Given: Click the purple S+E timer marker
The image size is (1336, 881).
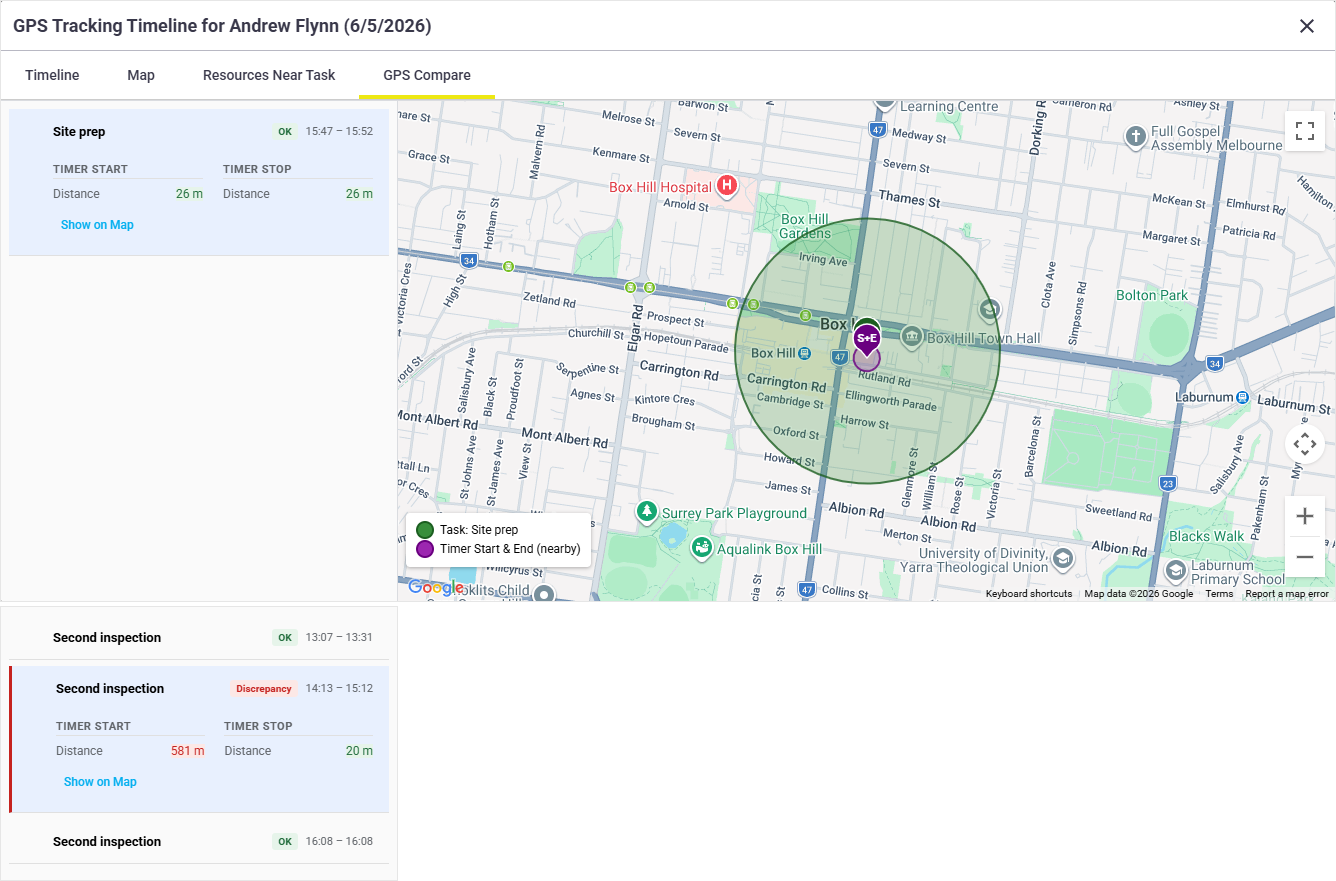Looking at the screenshot, I should 867,341.
